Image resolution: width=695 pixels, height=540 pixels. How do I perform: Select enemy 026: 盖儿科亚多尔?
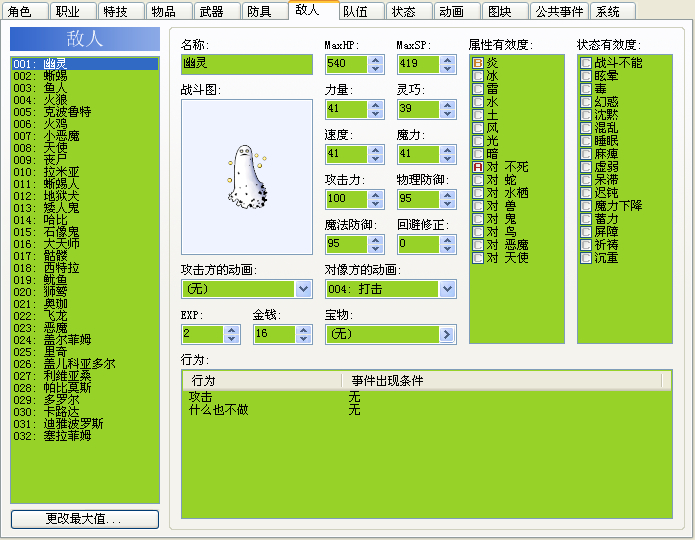coord(84,364)
